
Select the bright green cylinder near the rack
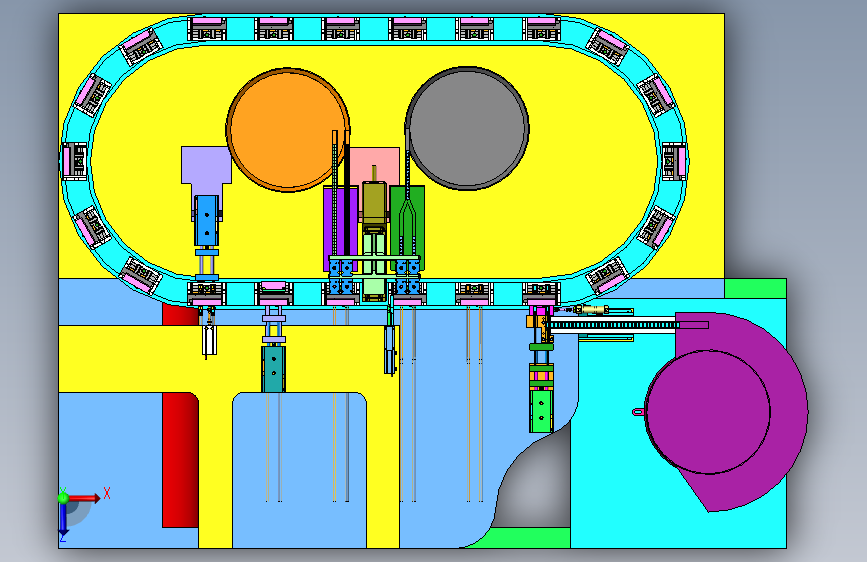(x=541, y=412)
